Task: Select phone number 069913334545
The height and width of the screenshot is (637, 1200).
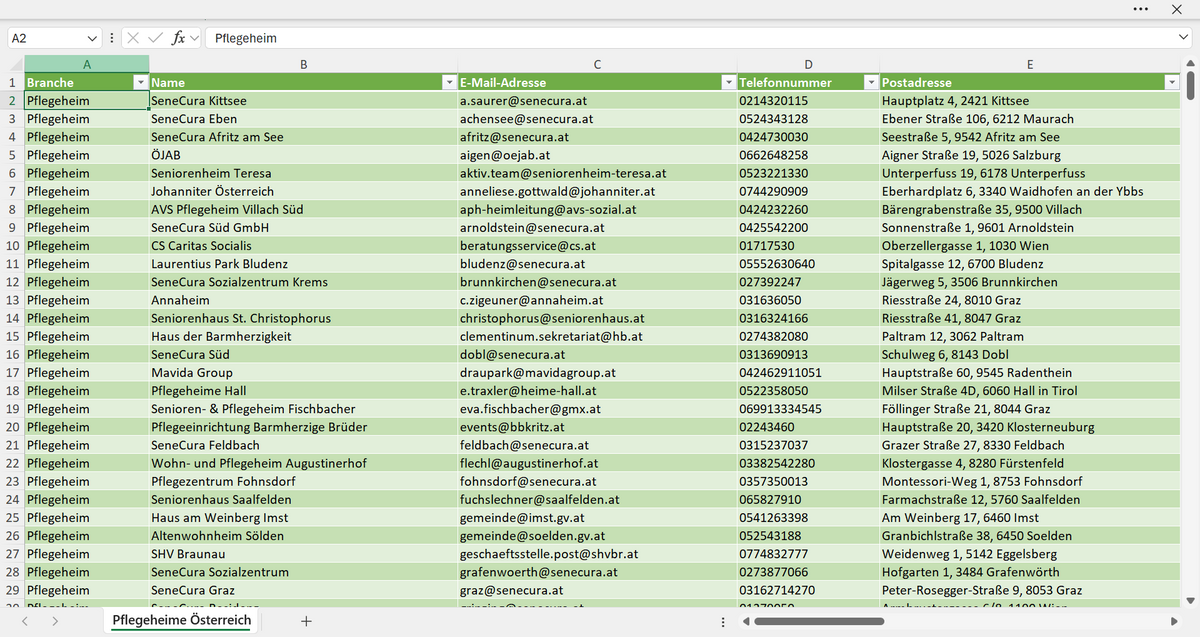Action: tap(808, 409)
